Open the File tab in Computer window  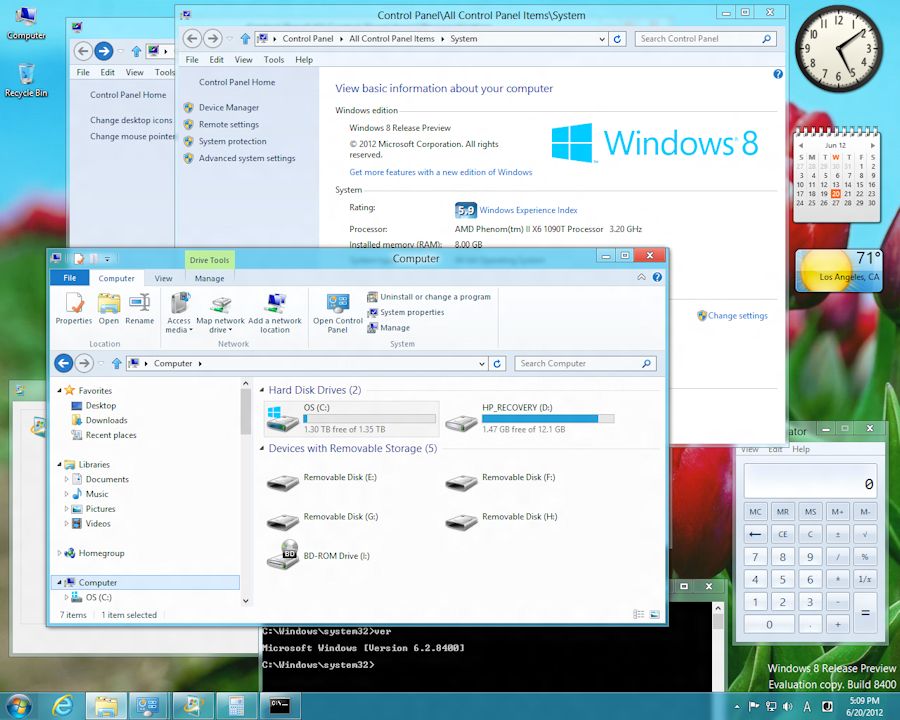point(69,278)
